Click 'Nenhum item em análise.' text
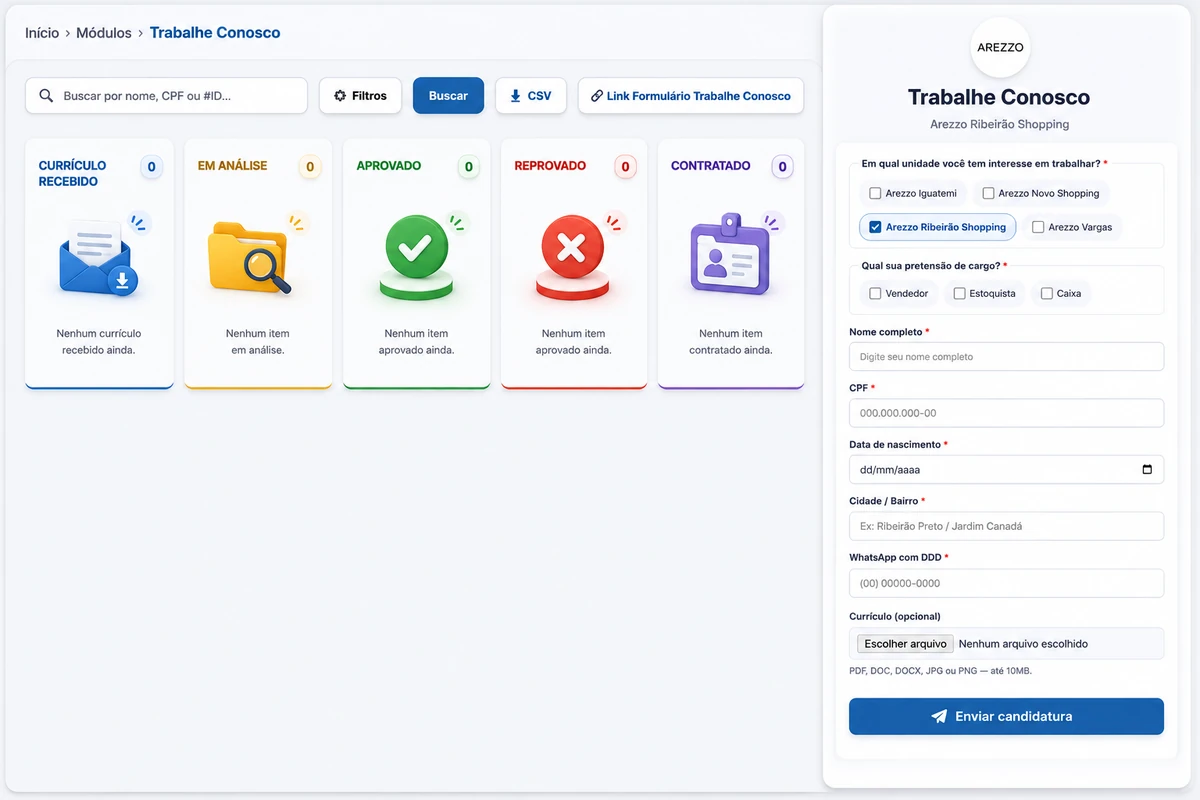 (x=258, y=342)
